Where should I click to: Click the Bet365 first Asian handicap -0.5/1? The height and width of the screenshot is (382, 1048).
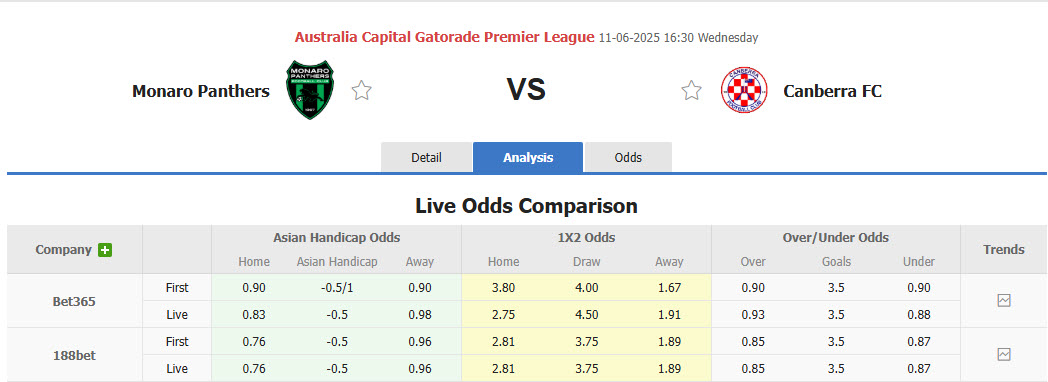(x=336, y=288)
